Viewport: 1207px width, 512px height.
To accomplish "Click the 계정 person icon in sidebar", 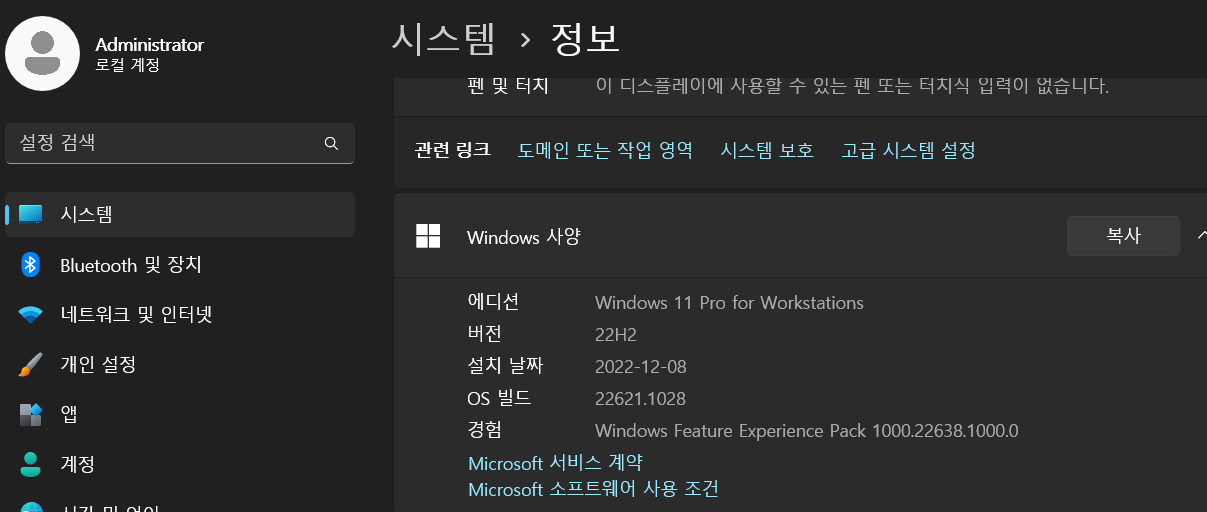I will (x=31, y=464).
